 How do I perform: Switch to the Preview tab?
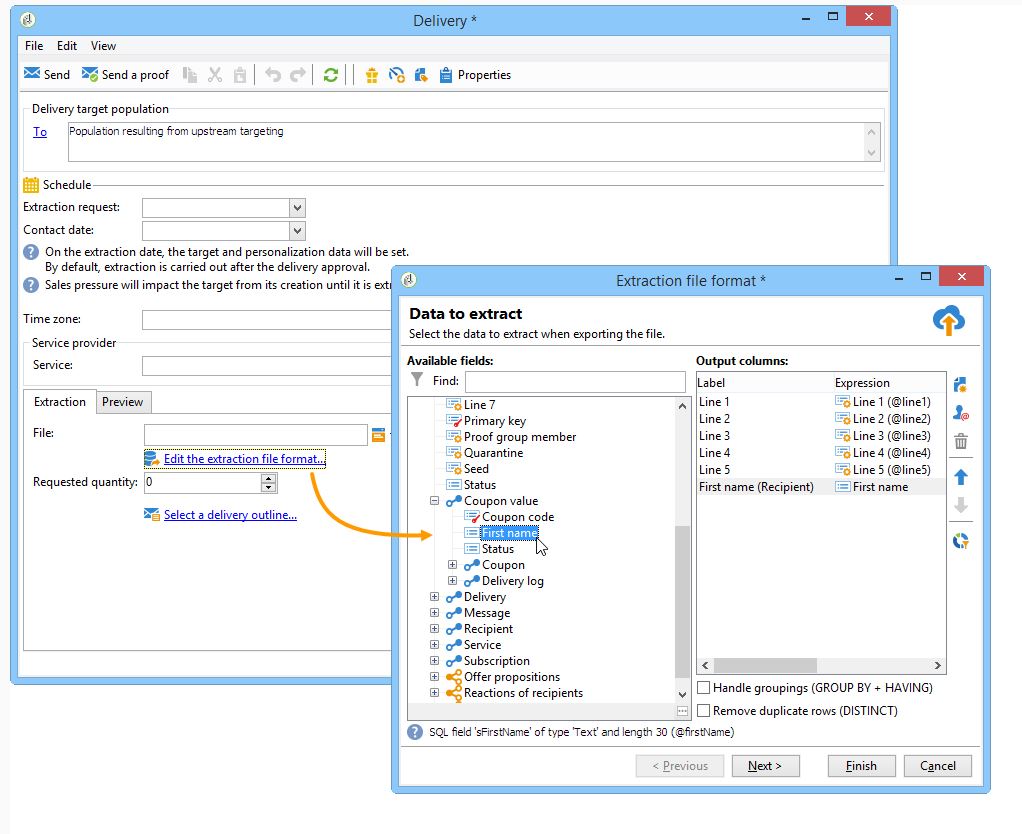point(122,402)
